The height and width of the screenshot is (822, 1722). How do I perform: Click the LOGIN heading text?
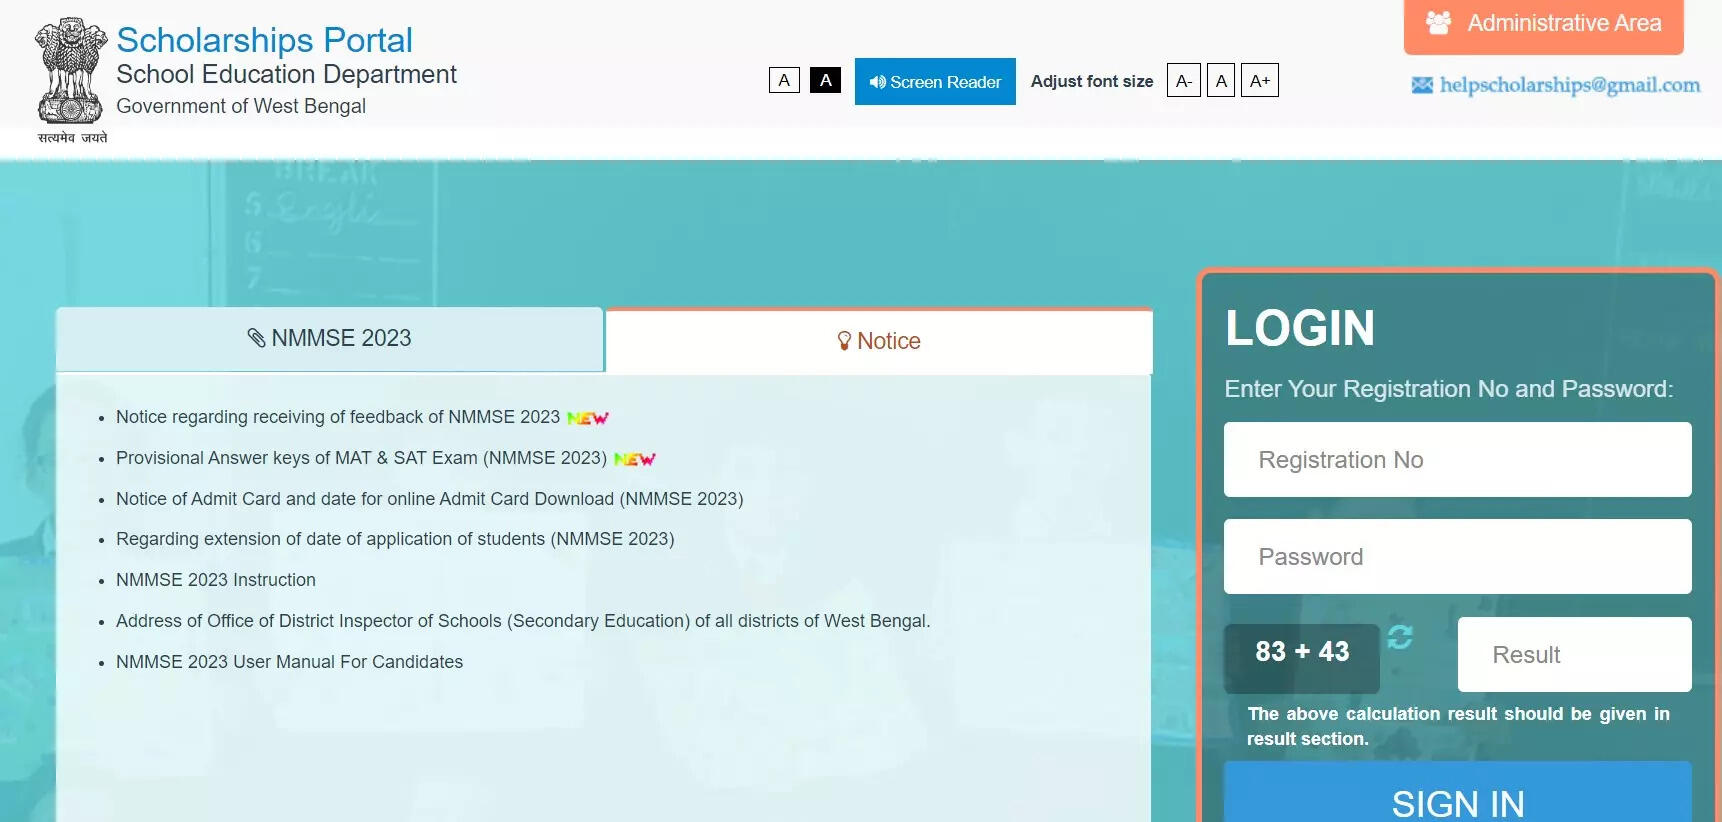point(1300,328)
